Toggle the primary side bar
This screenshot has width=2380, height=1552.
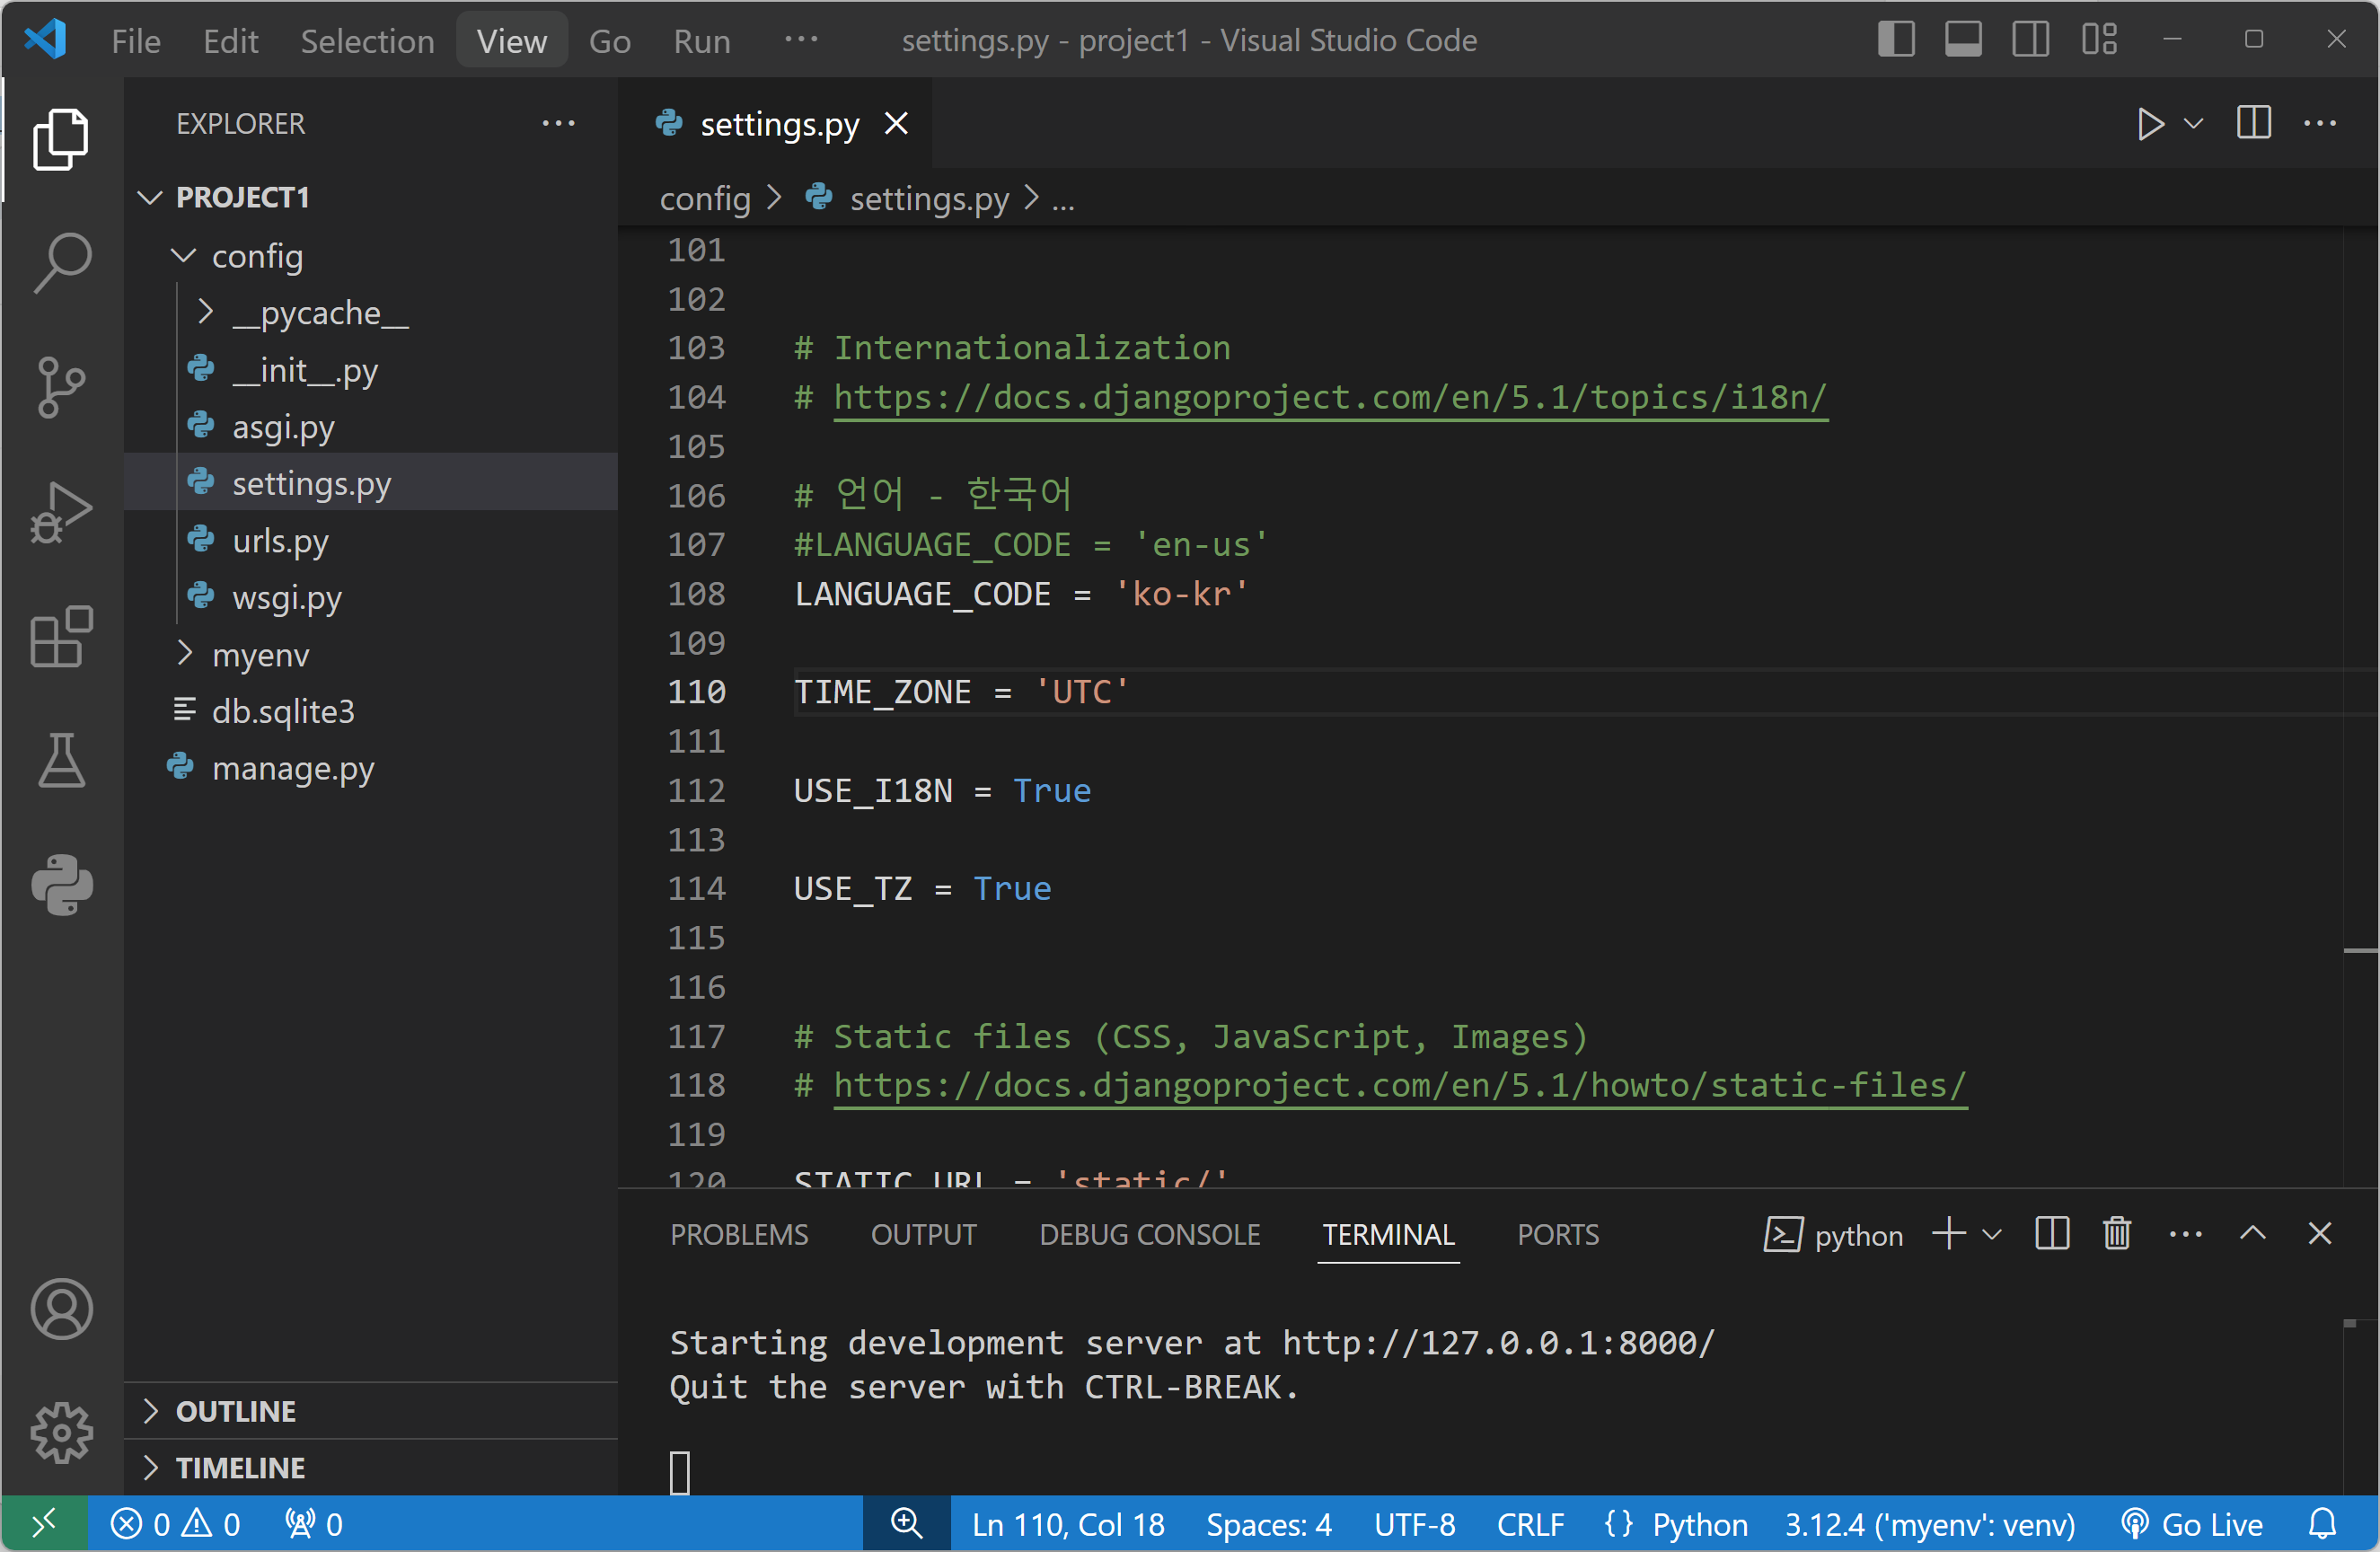point(1896,40)
